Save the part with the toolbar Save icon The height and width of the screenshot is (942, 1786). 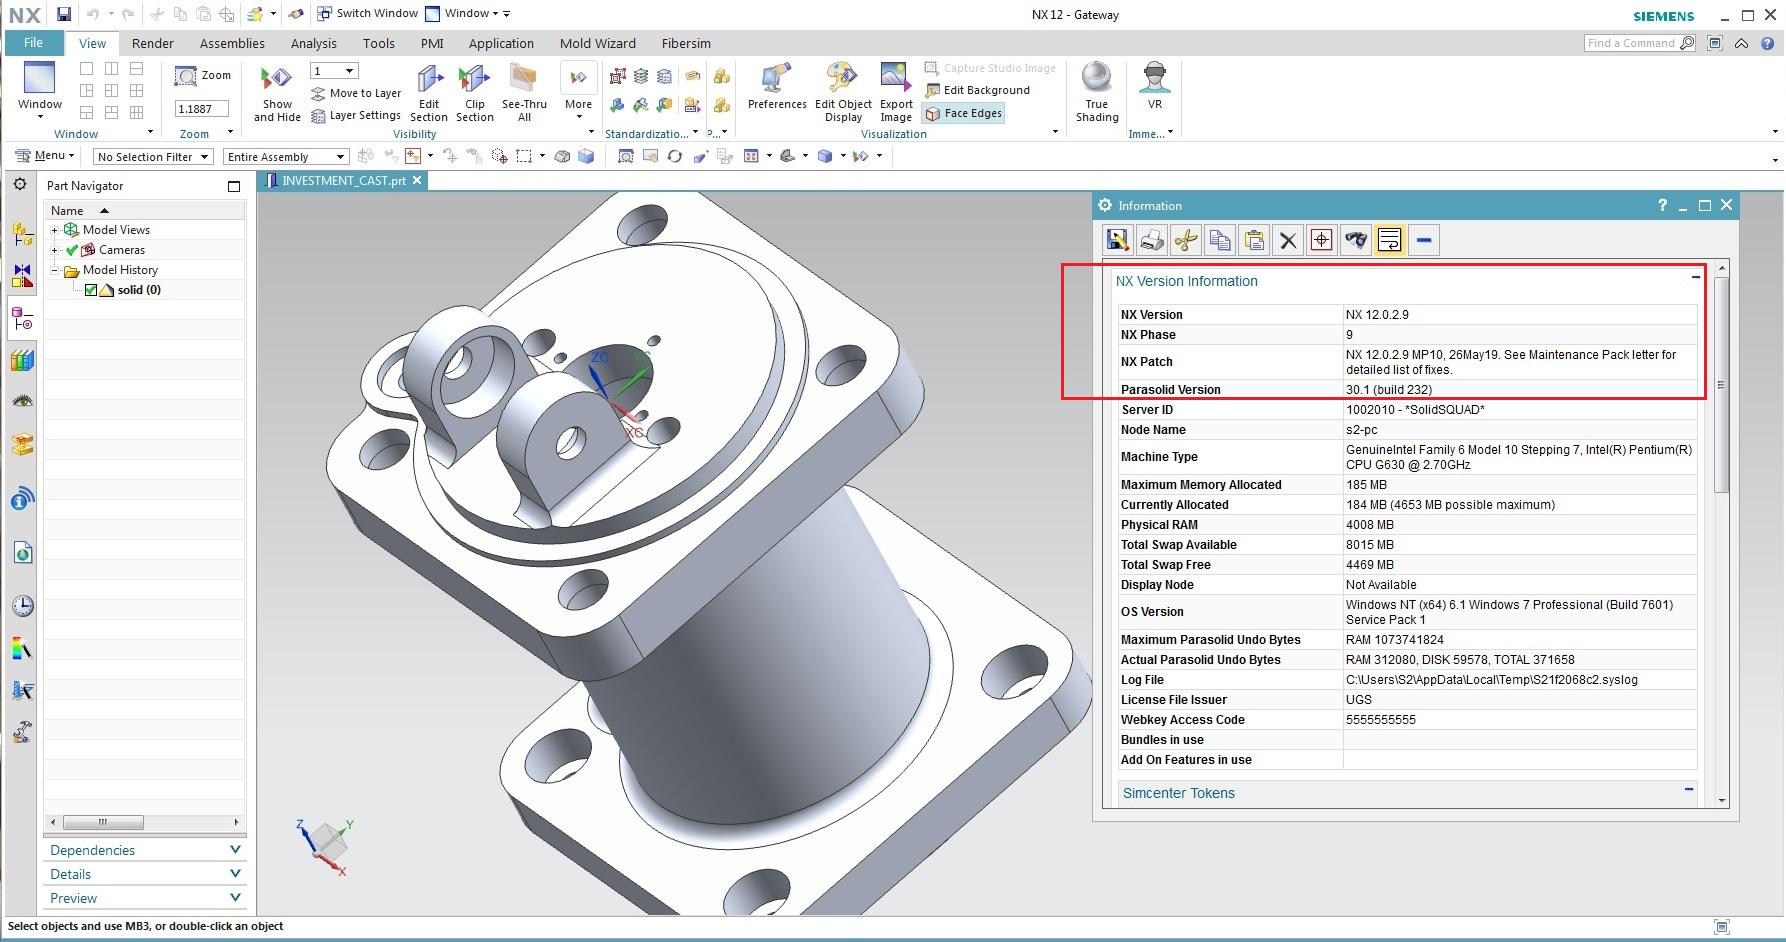(64, 14)
